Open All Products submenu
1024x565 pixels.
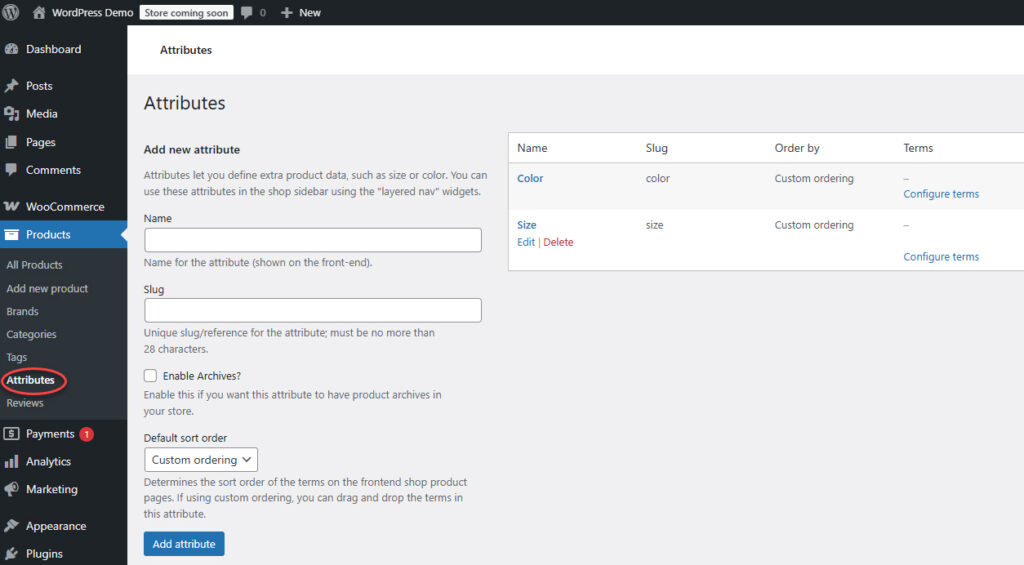point(35,265)
